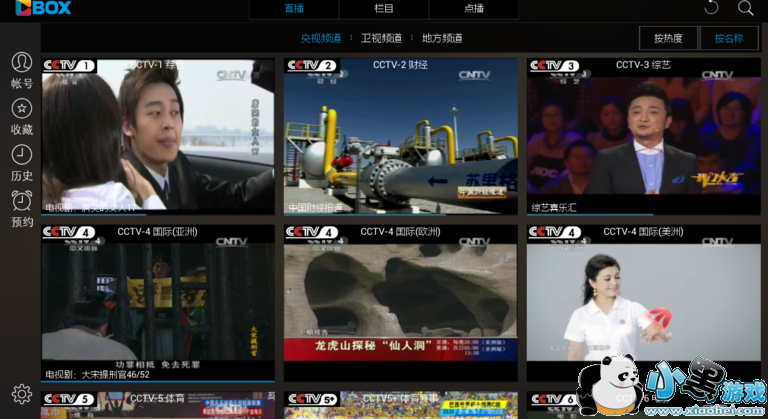This screenshot has width=768, height=419.
Task: Play the CCTV-3 综艺 video thumbnail
Action: (644, 137)
